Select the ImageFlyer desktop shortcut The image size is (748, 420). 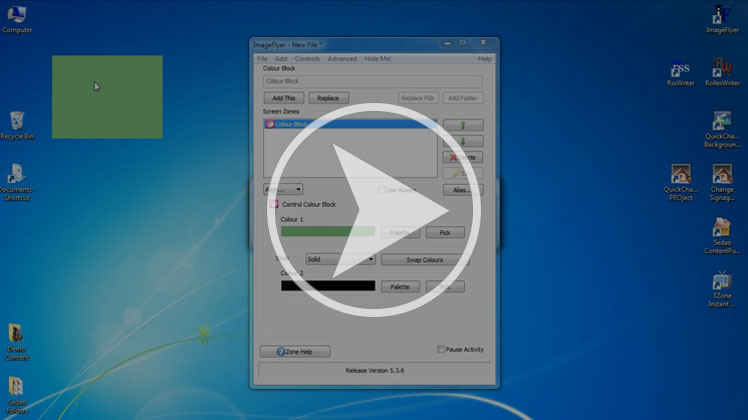(722, 20)
